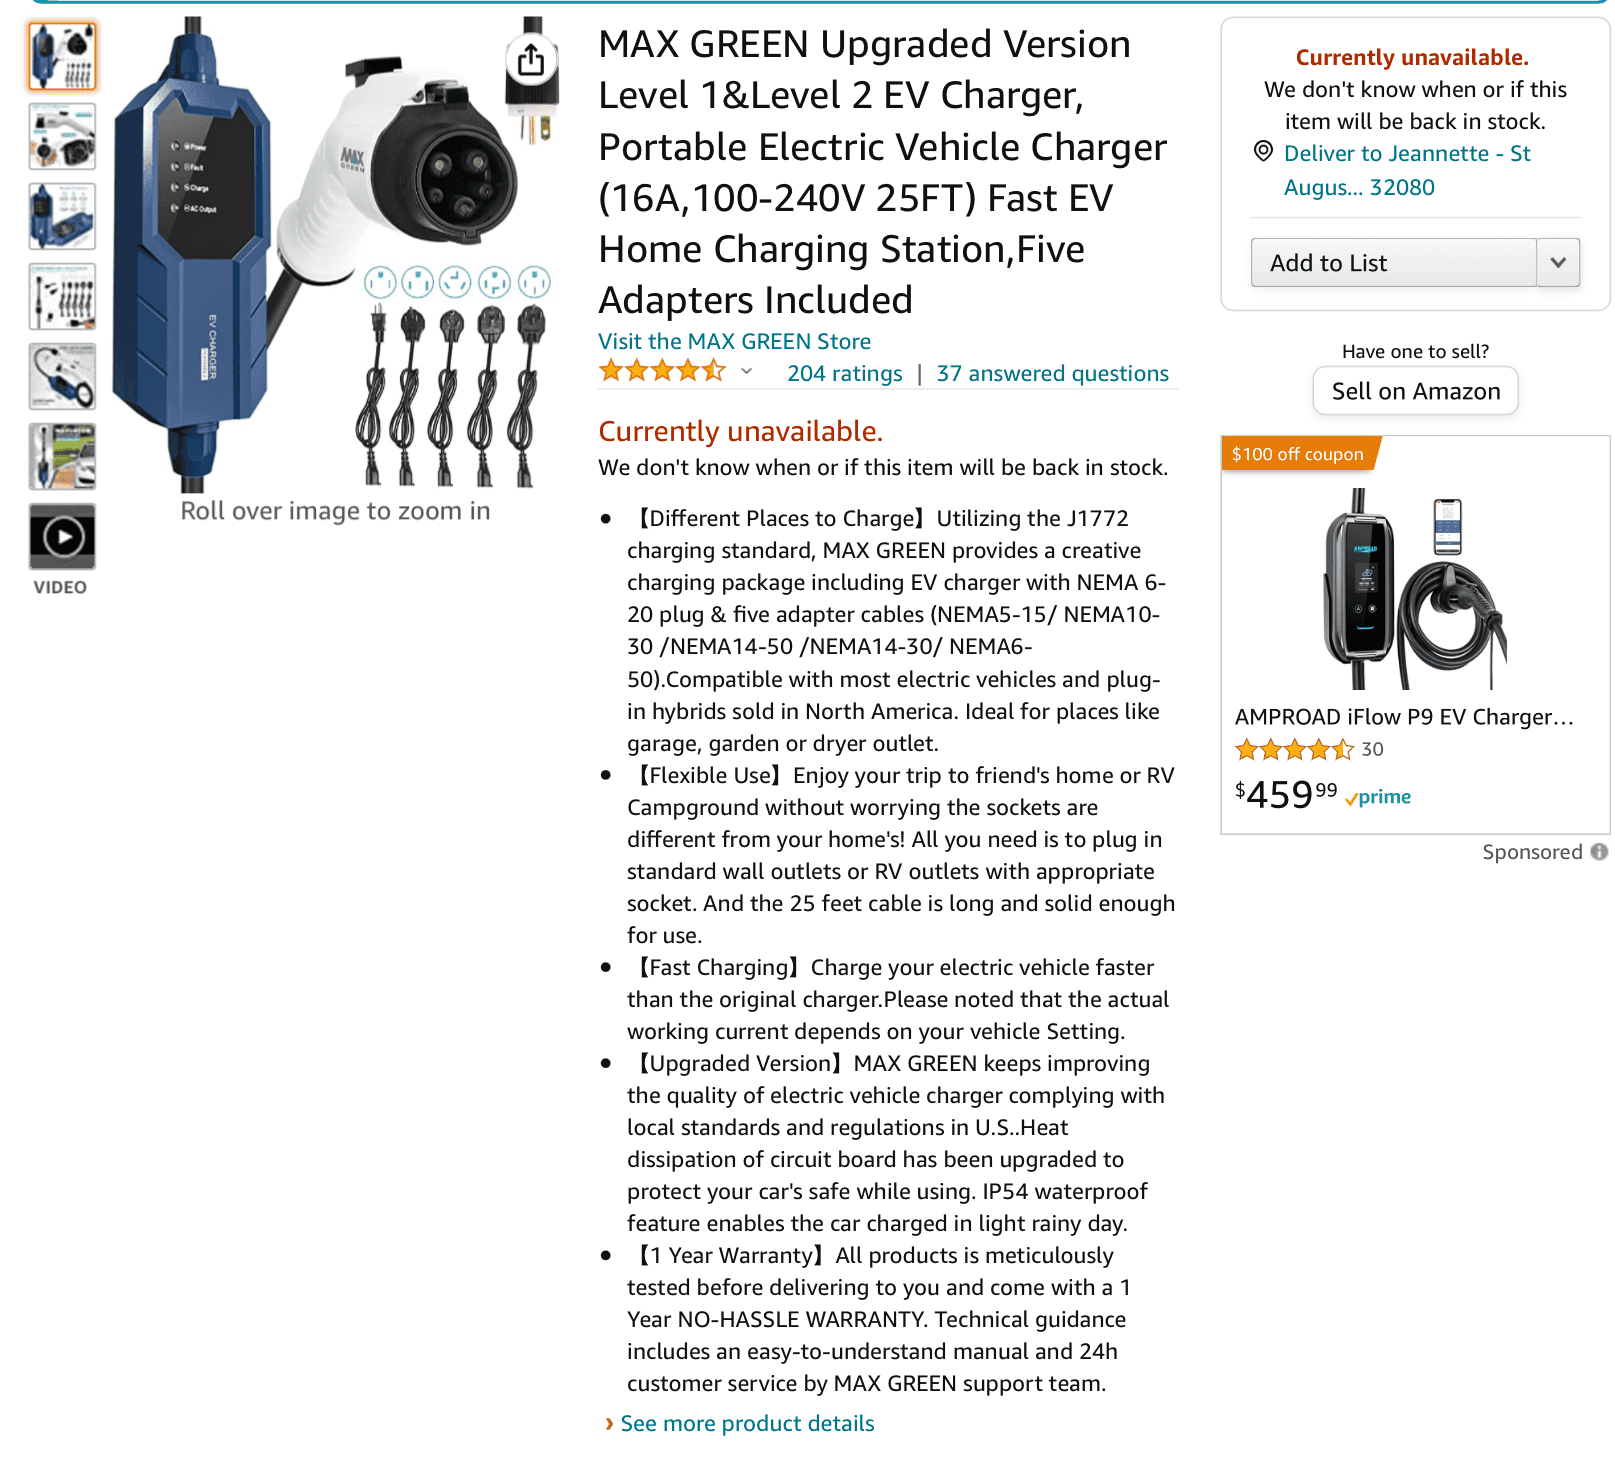Viewport: 1615px width, 1462px height.
Task: Open AMPROAD iFlow P9 sponsored product image
Action: [1415, 588]
